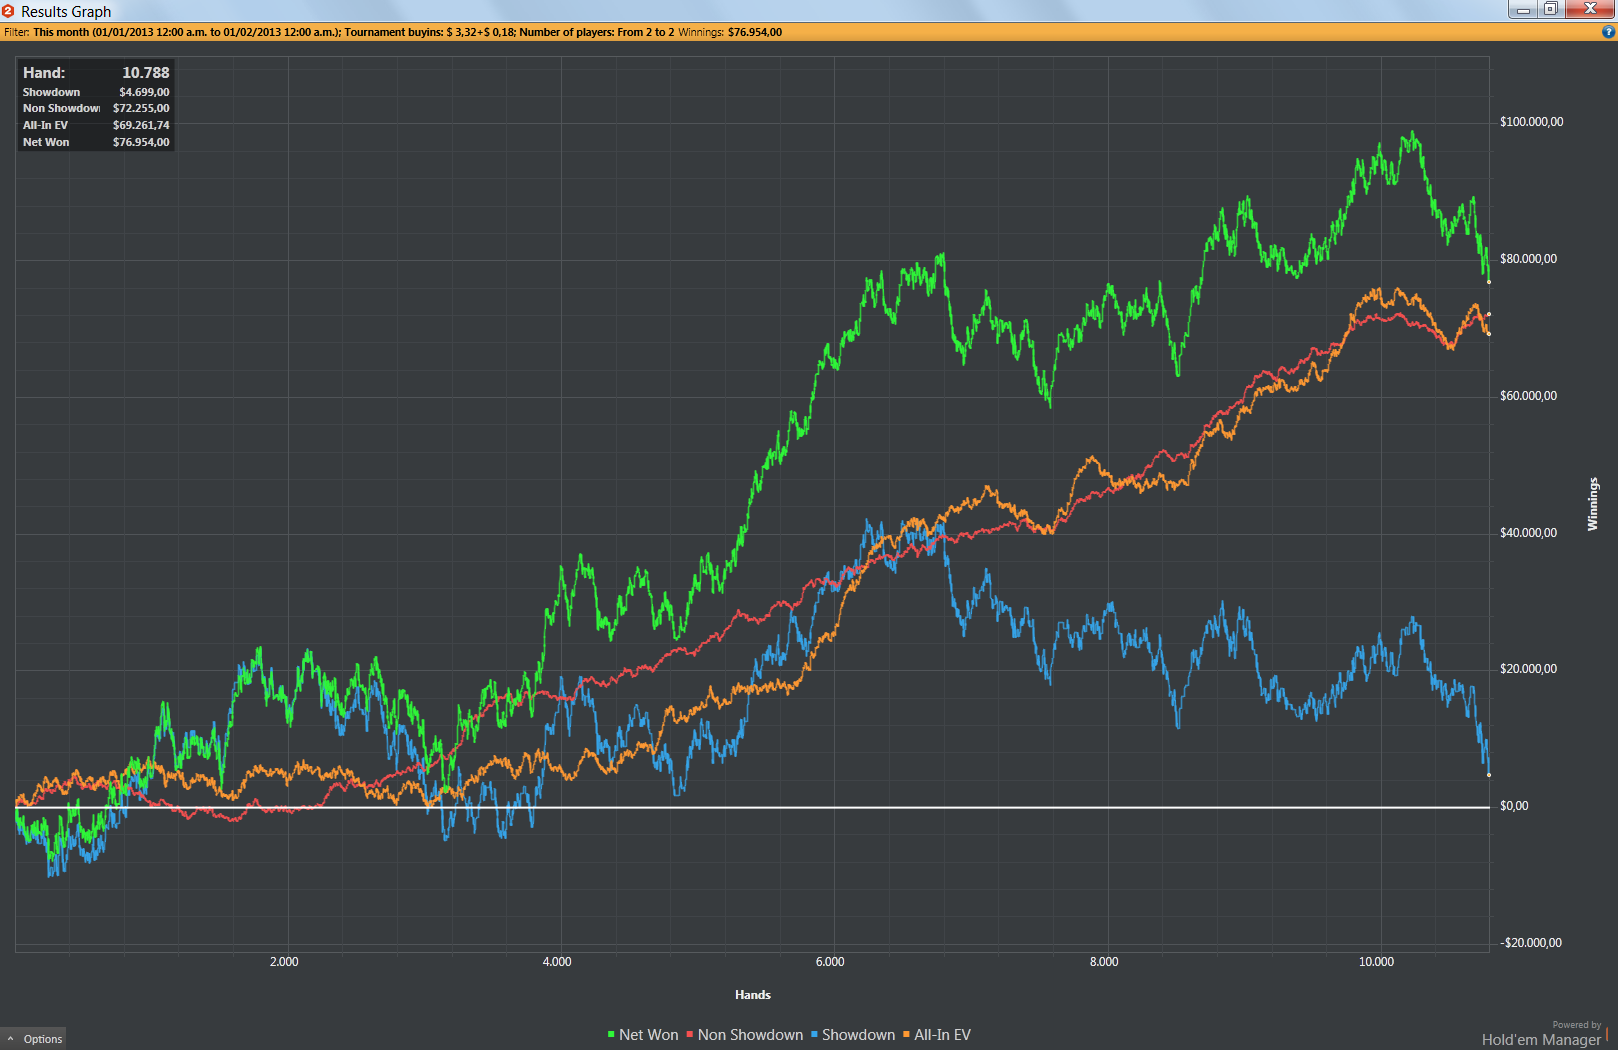Click the -$20.000,00 y-axis label
This screenshot has height=1050, width=1618.
point(1531,943)
